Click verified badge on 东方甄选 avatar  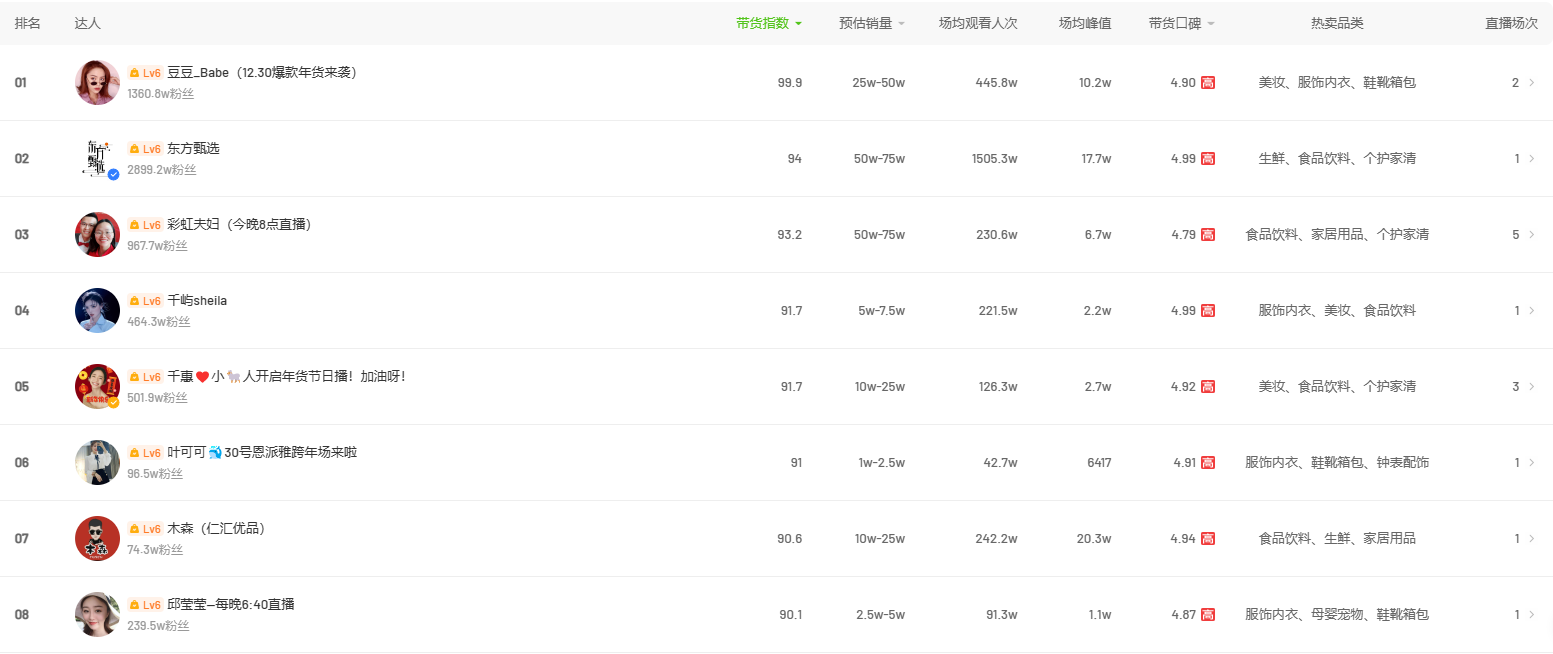(x=113, y=174)
